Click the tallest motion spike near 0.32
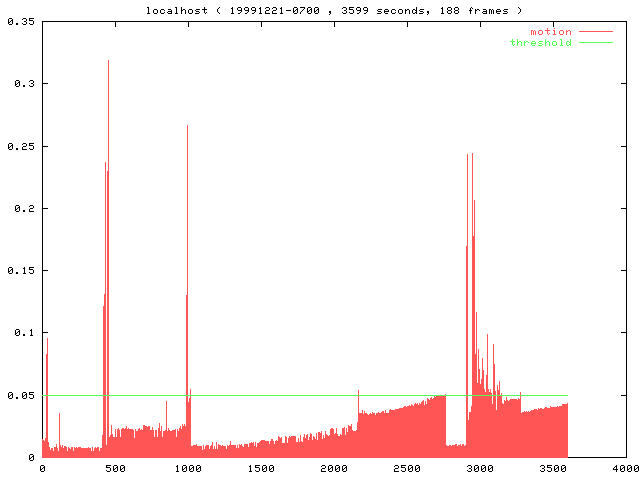The width and height of the screenshot is (640, 480). pyautogui.click(x=108, y=62)
